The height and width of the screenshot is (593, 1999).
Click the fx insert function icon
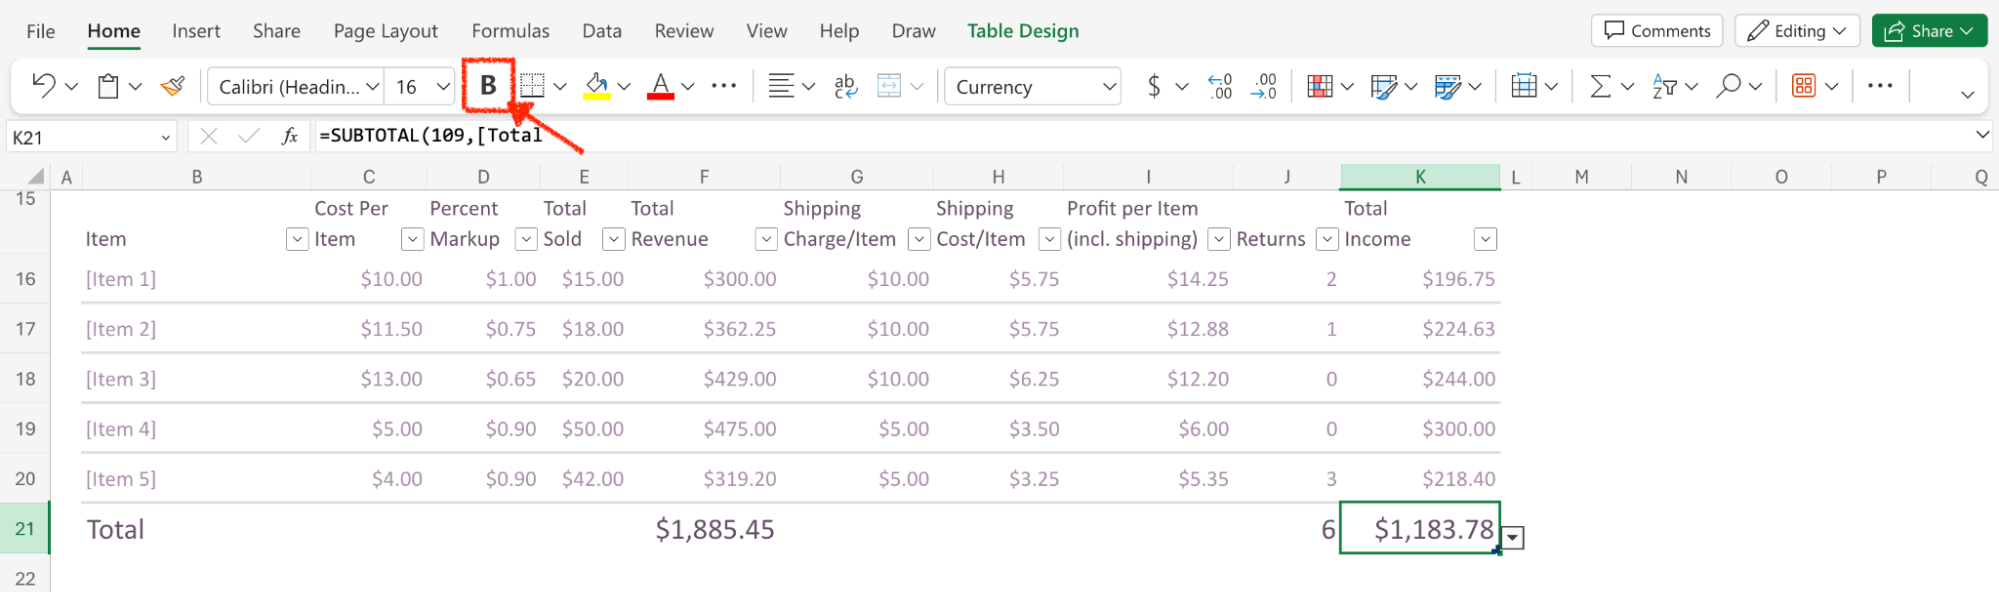[290, 136]
